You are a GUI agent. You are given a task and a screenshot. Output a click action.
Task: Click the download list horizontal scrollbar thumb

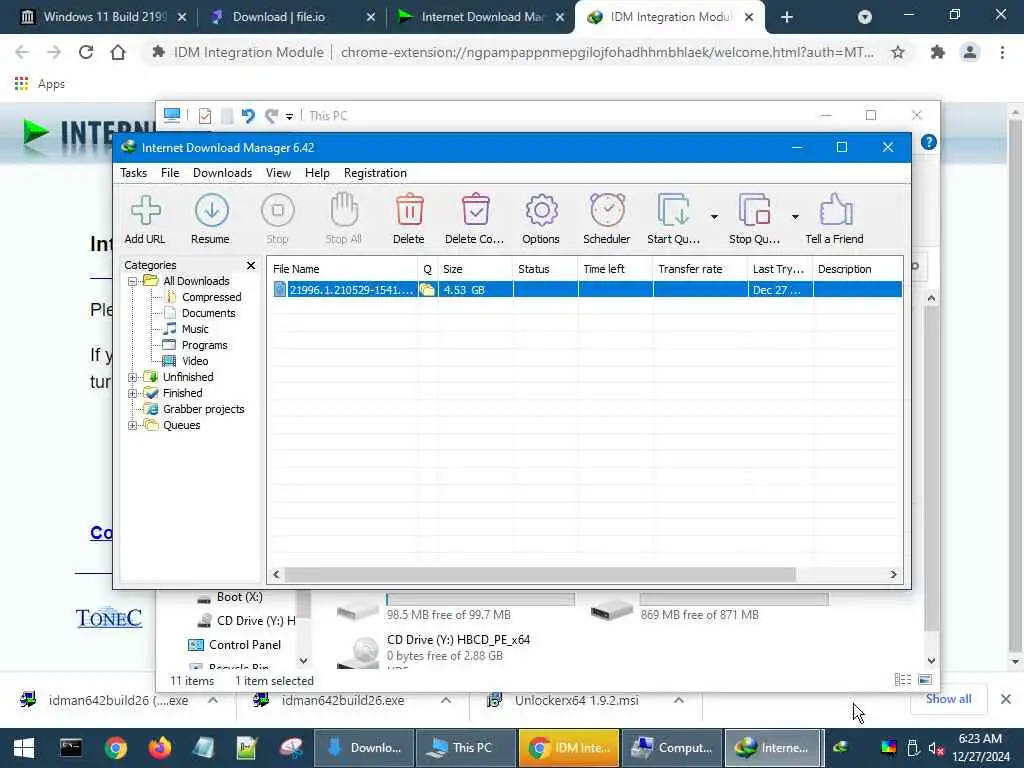tap(540, 575)
